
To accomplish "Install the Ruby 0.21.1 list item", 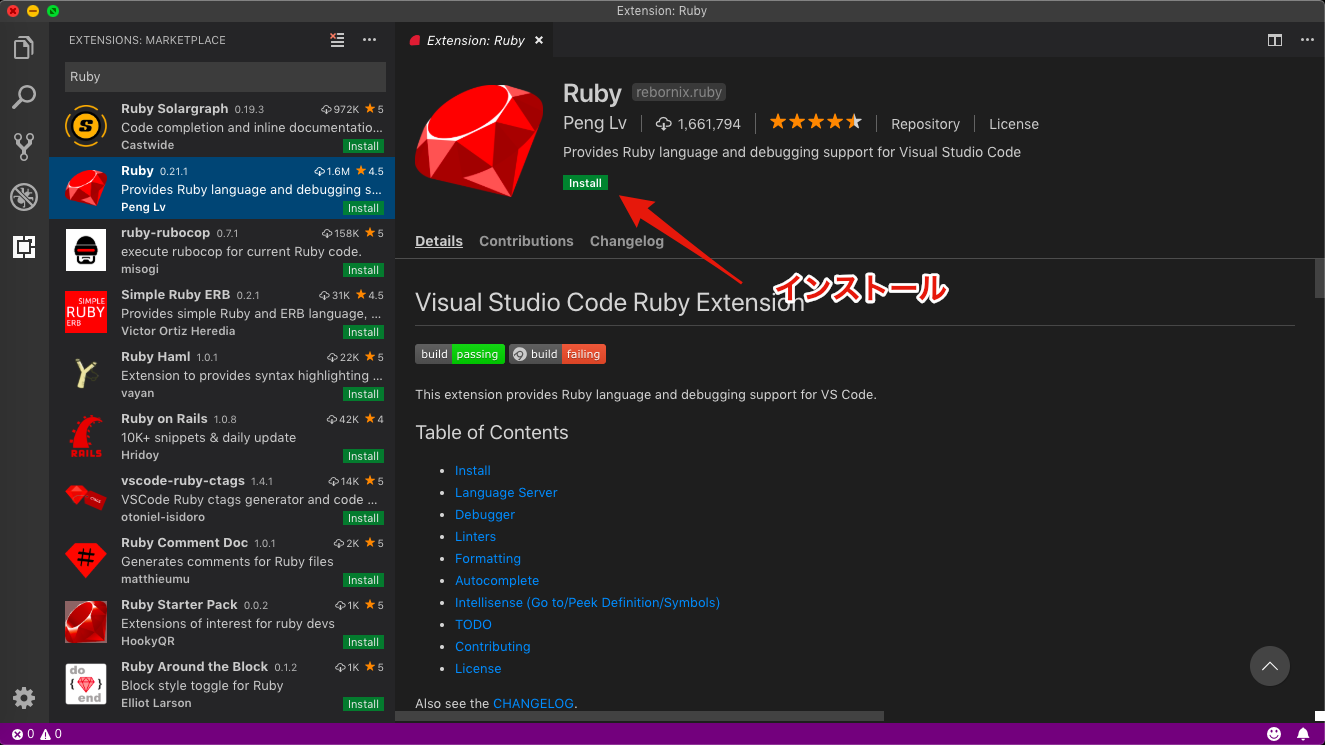I will point(363,208).
